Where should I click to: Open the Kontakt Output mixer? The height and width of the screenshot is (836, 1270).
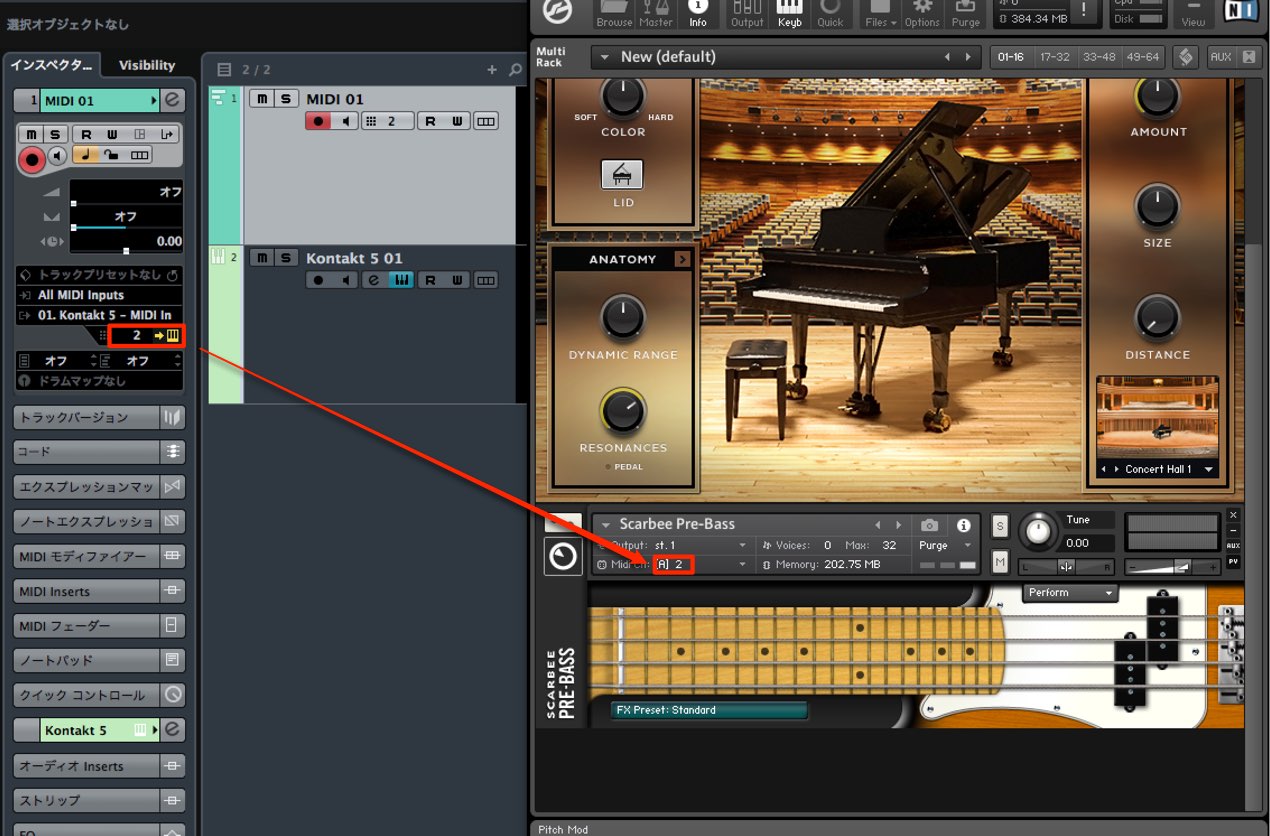747,14
